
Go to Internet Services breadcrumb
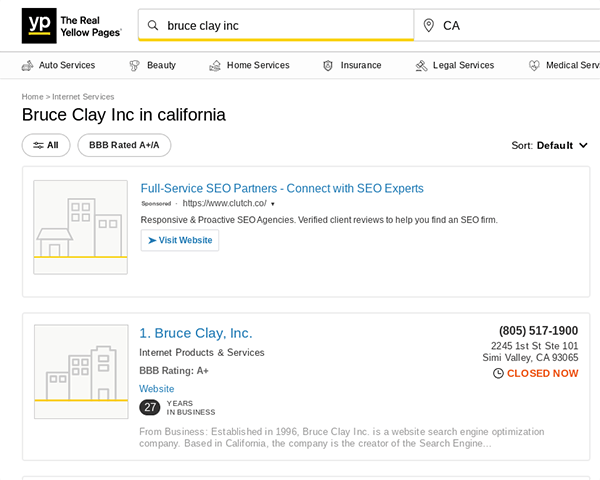click(83, 97)
